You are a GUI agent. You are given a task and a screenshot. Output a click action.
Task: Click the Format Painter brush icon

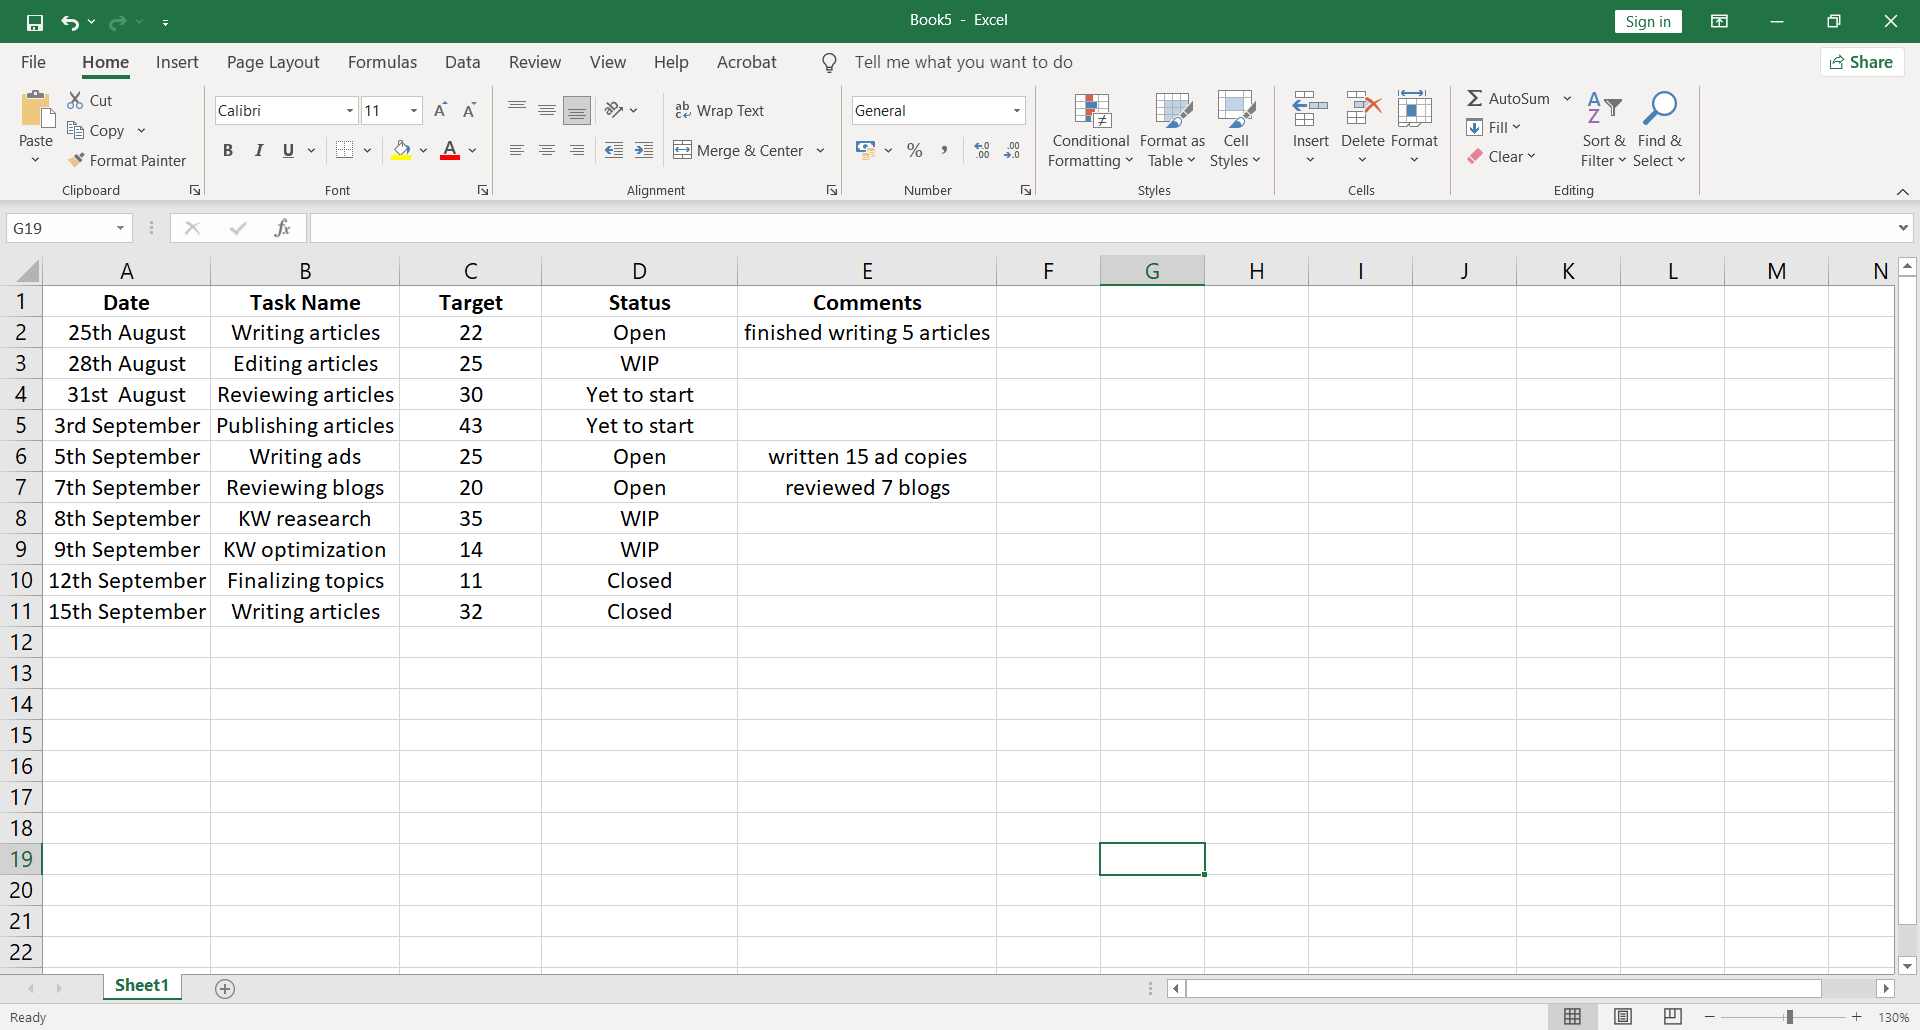(x=76, y=160)
